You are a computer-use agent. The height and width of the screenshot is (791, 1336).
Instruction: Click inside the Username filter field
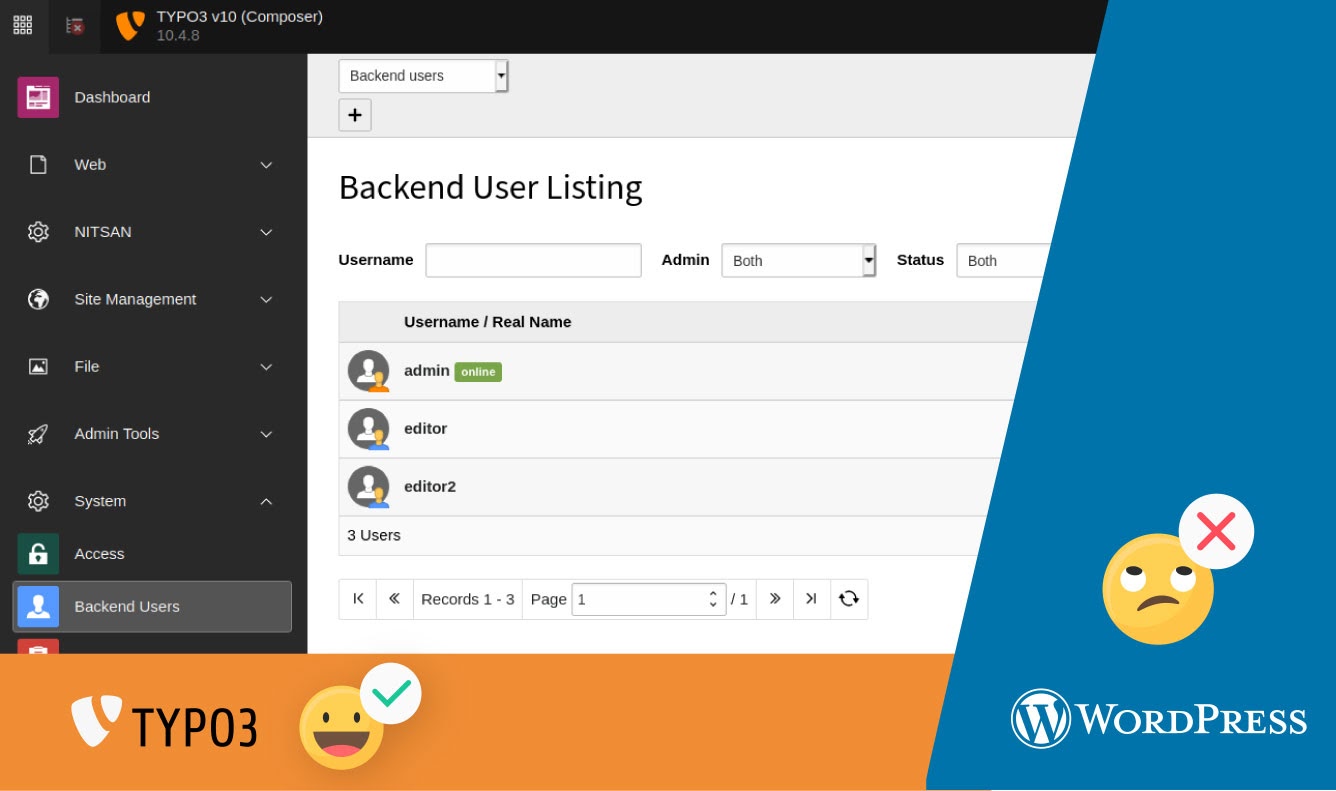(533, 260)
